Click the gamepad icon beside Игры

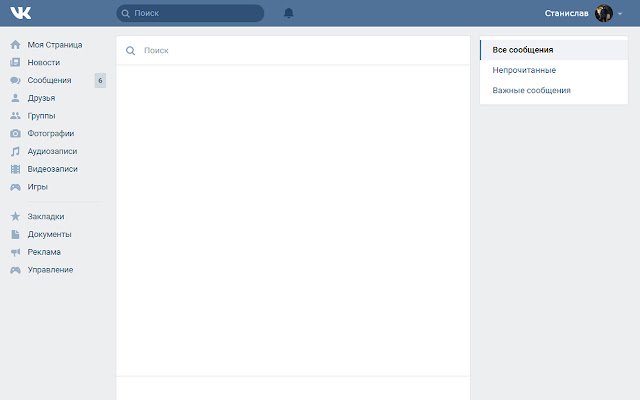pos(15,187)
